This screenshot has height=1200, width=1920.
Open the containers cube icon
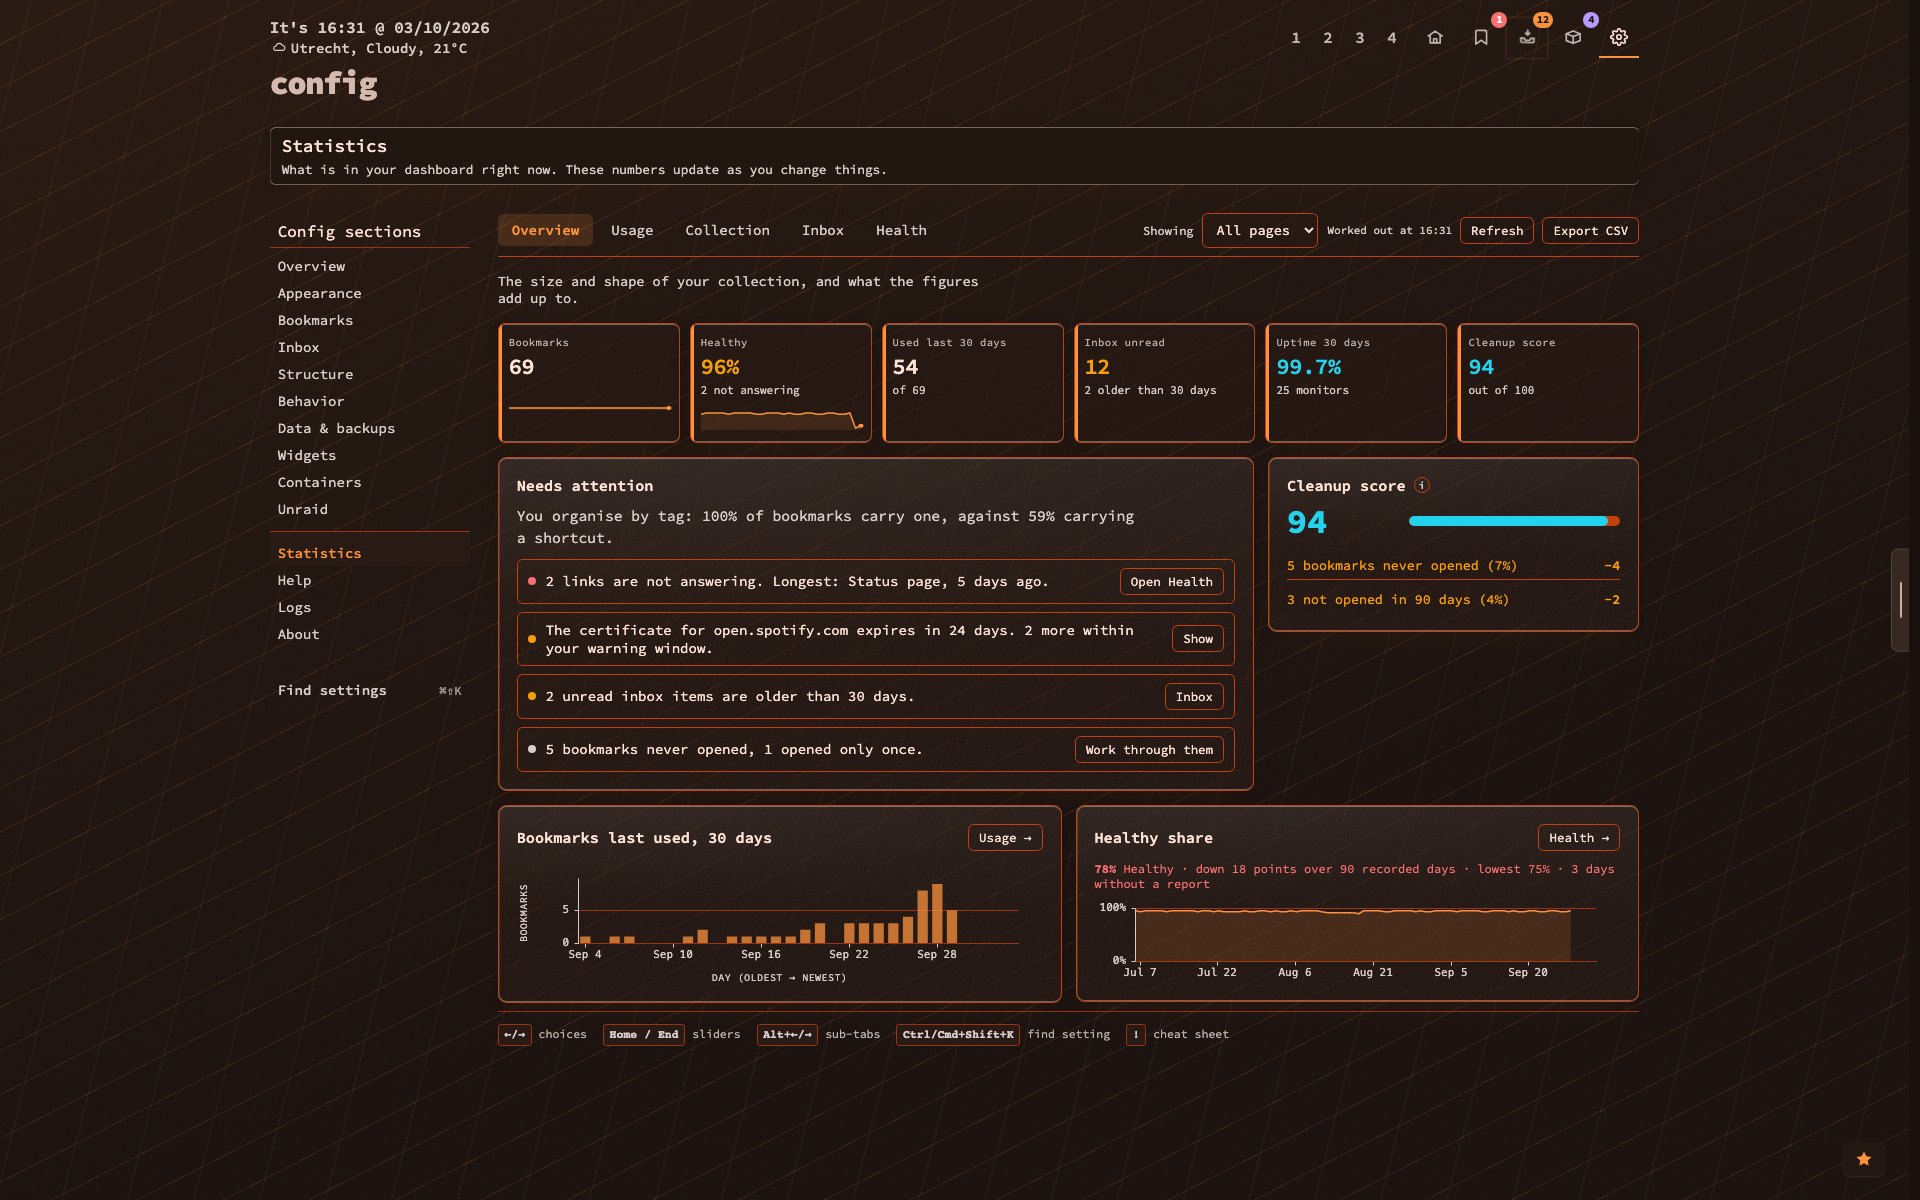[x=1573, y=37]
